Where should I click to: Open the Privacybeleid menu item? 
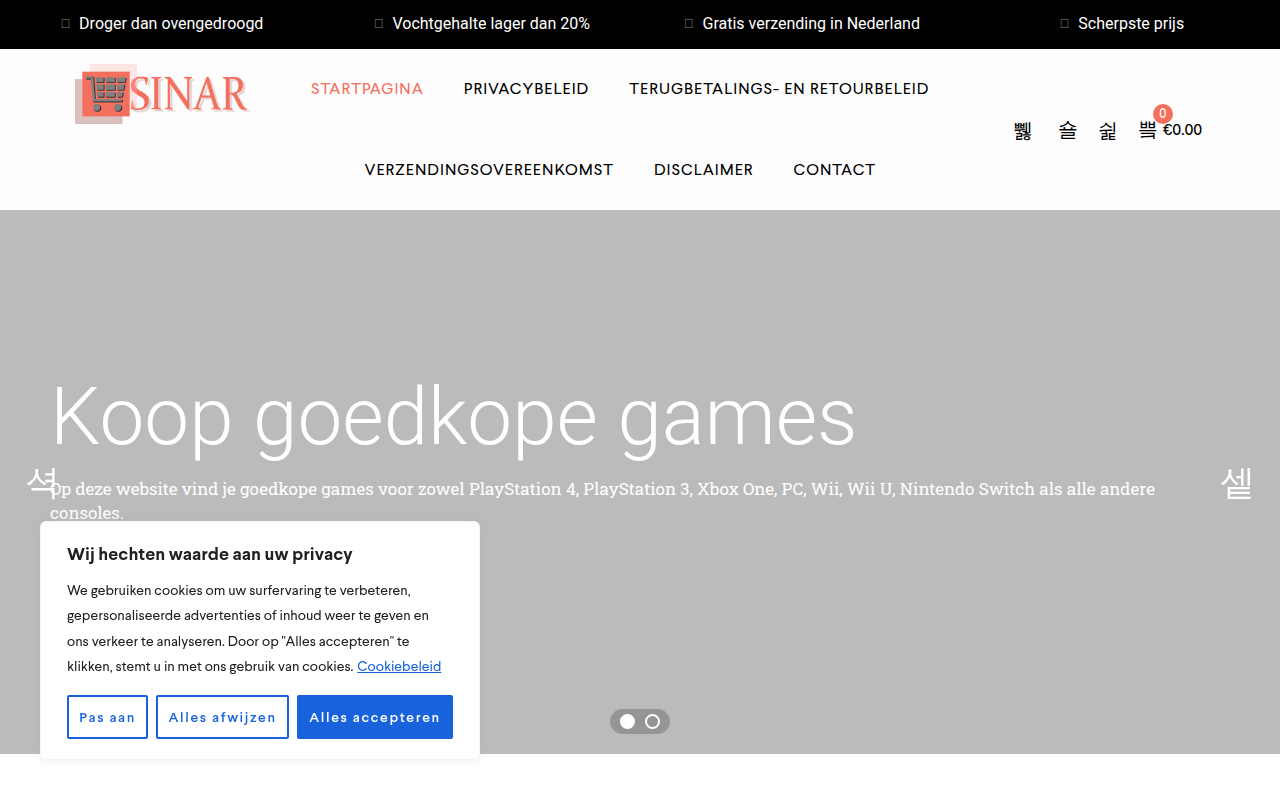[x=526, y=89]
